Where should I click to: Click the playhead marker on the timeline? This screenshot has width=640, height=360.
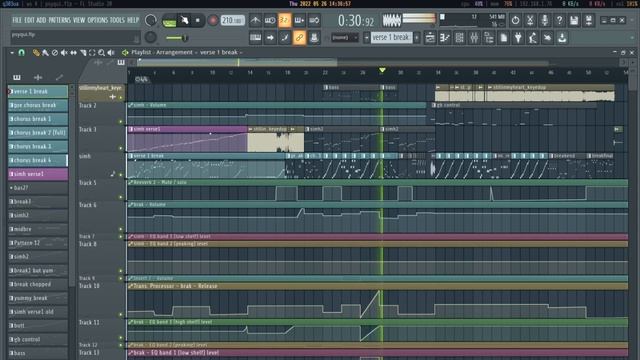[x=382, y=70]
